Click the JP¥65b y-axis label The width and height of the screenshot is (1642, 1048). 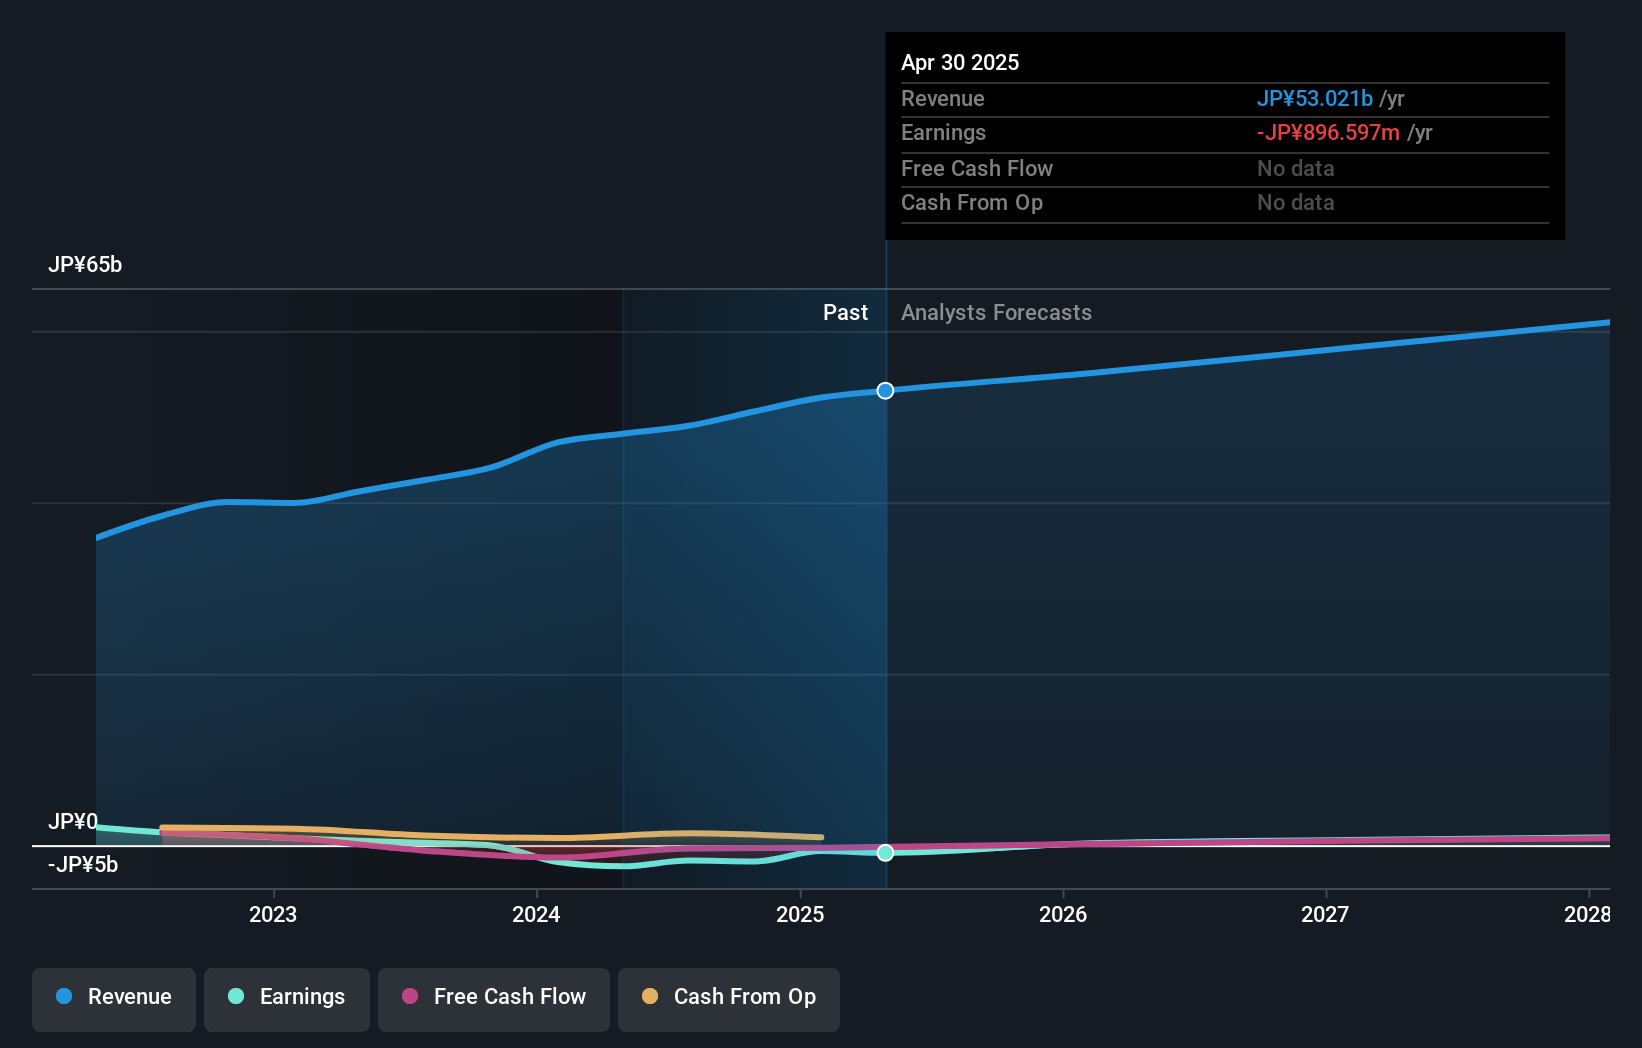pos(85,265)
